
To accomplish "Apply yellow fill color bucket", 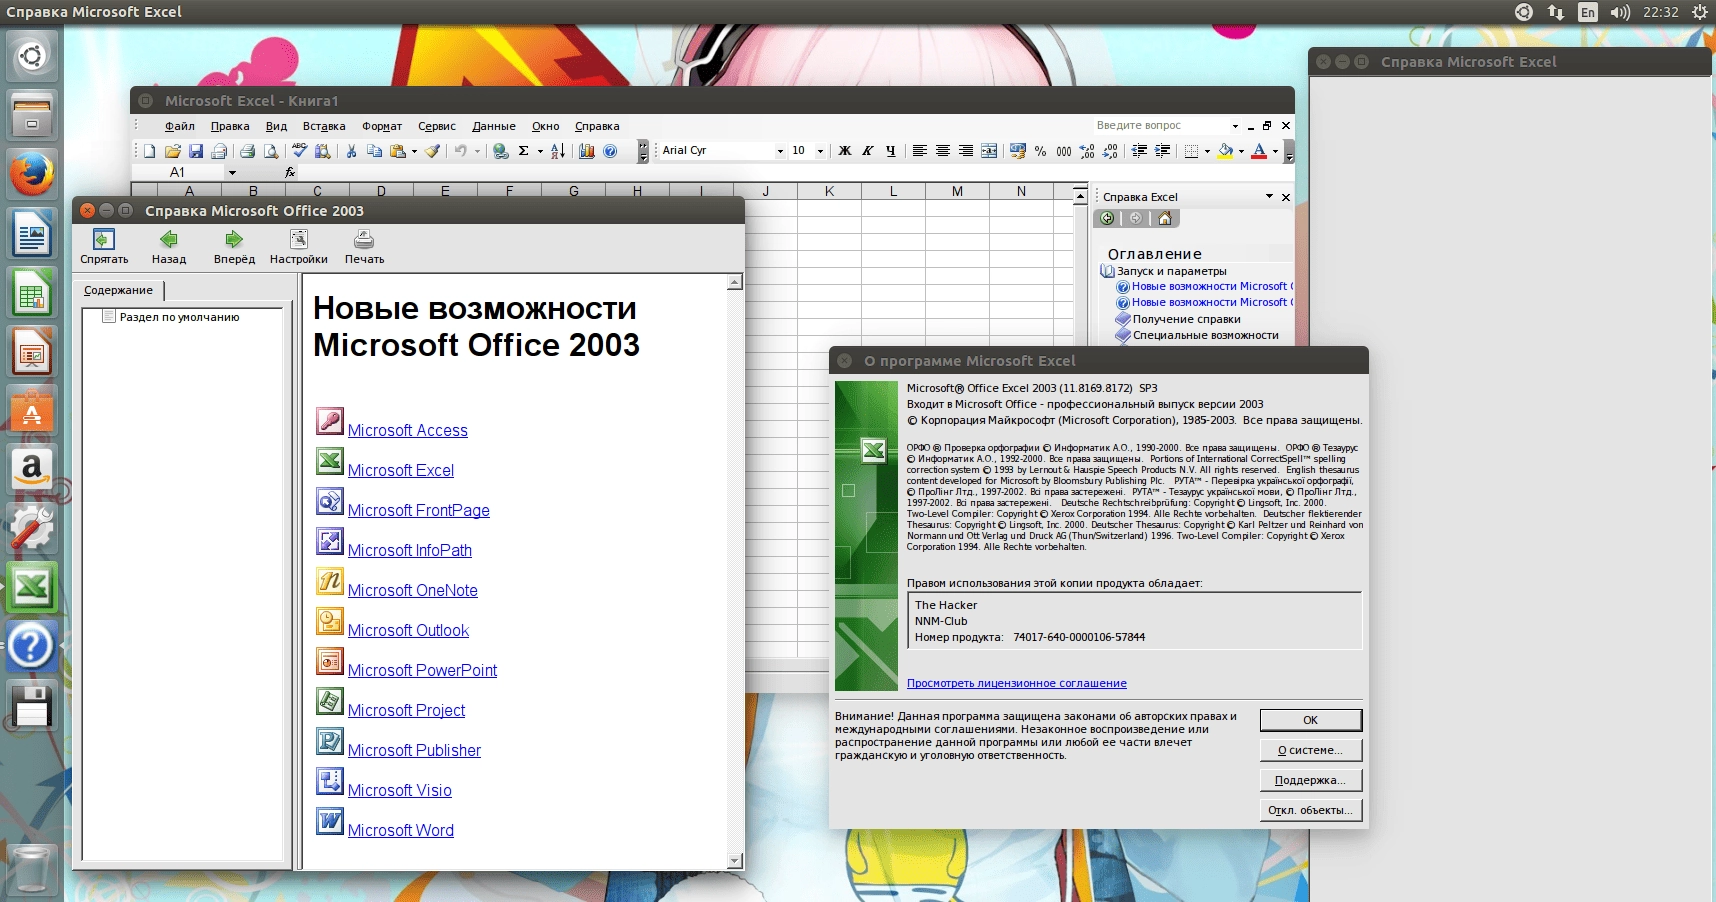I will point(1226,151).
